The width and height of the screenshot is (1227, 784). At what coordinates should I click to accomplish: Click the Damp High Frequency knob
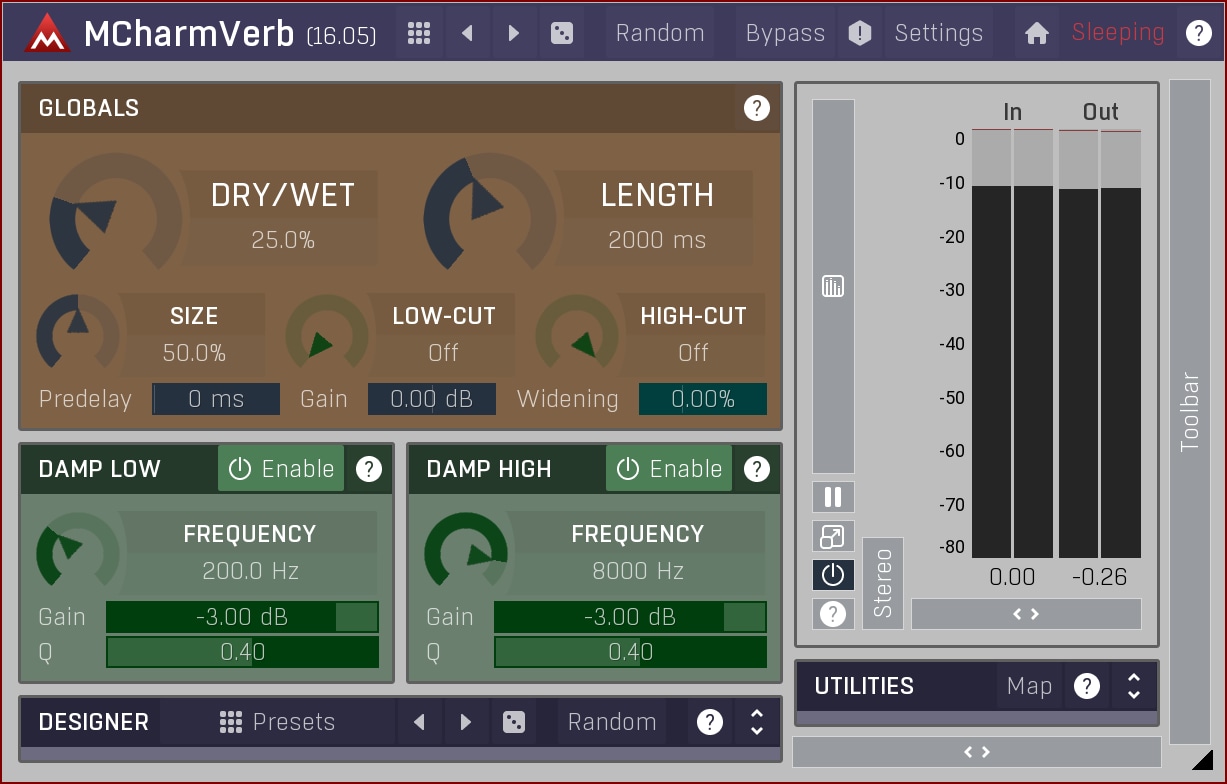click(466, 552)
